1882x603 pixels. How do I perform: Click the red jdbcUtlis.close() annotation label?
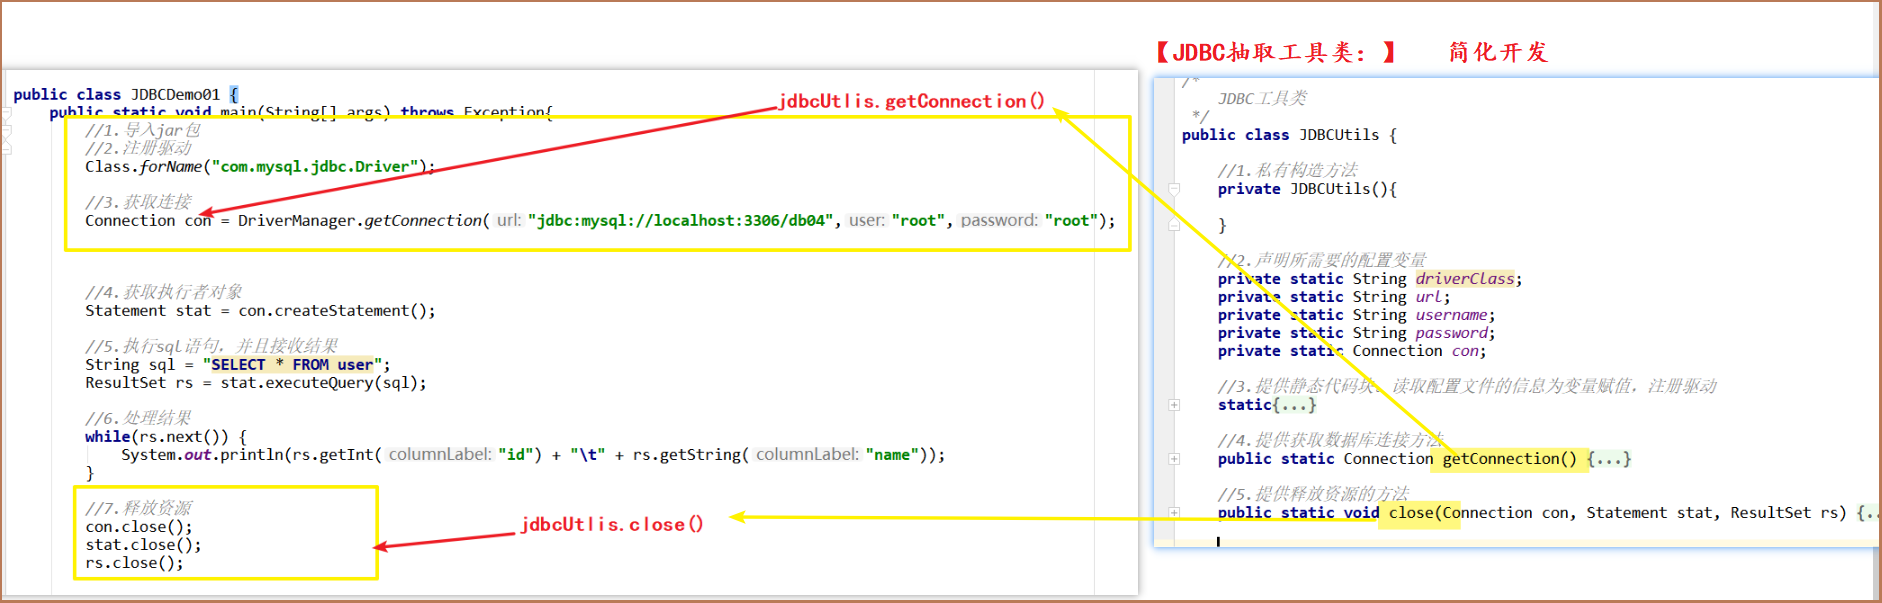[611, 524]
